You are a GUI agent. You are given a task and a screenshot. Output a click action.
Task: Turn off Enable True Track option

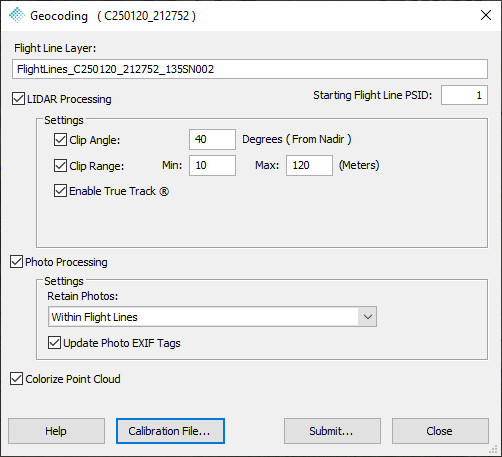(x=60, y=191)
